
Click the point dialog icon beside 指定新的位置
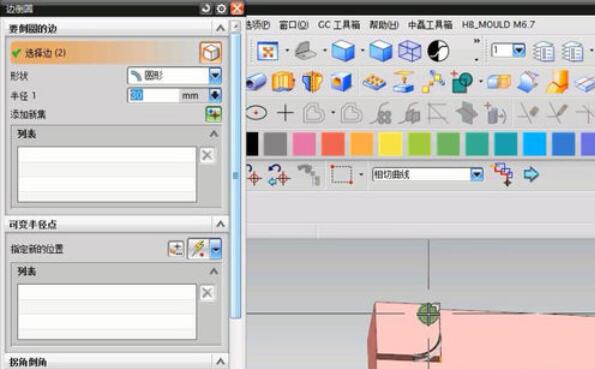[176, 249]
